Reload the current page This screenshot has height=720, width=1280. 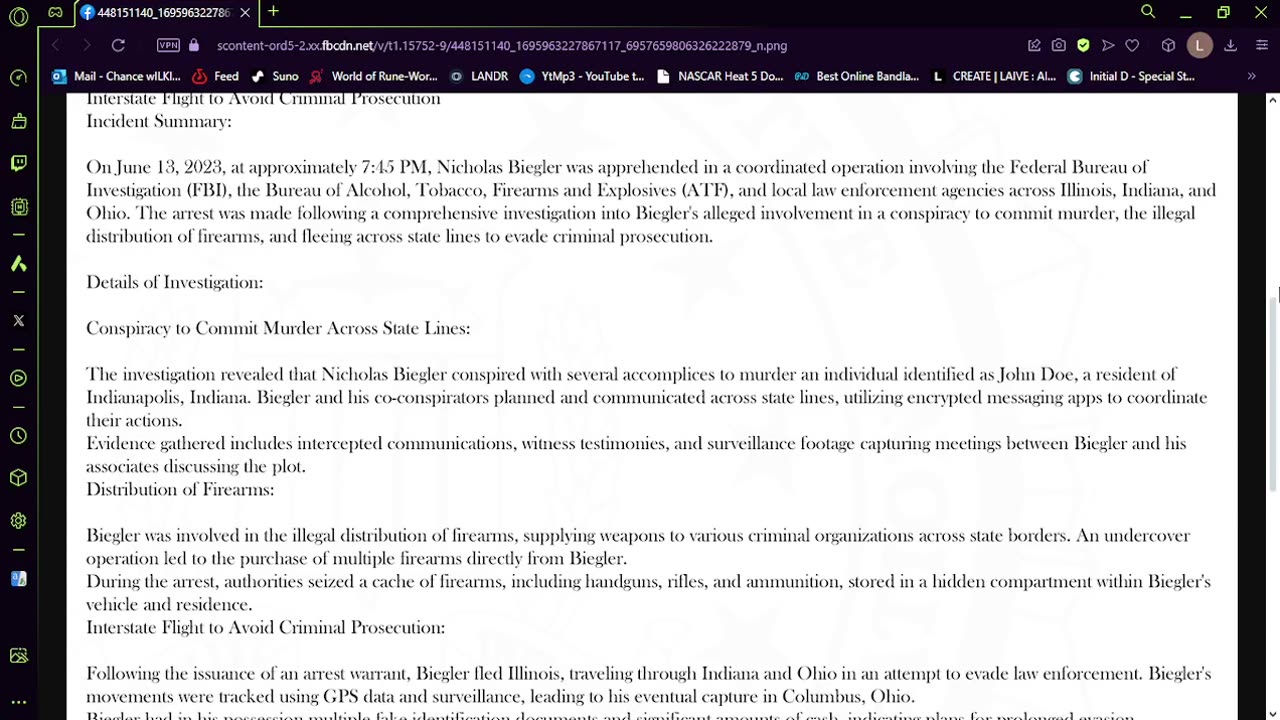118,45
